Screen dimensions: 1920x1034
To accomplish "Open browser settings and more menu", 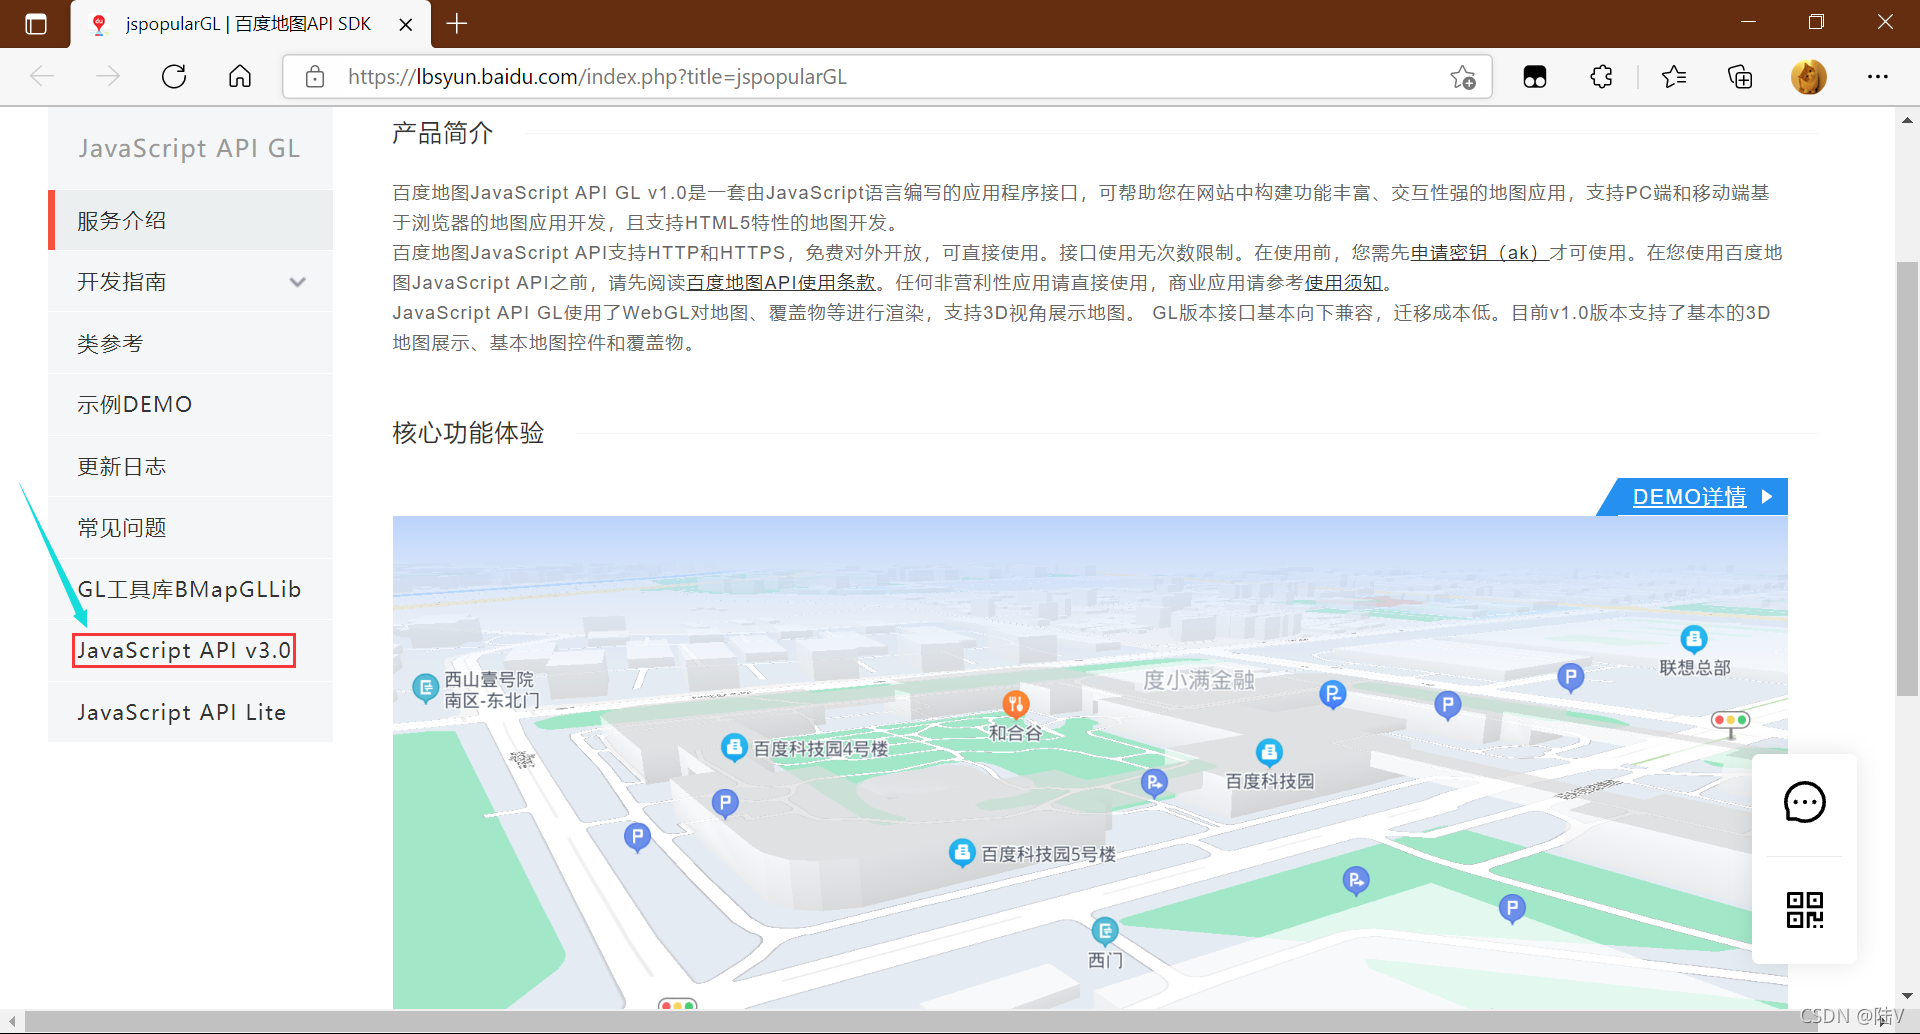I will [x=1878, y=77].
